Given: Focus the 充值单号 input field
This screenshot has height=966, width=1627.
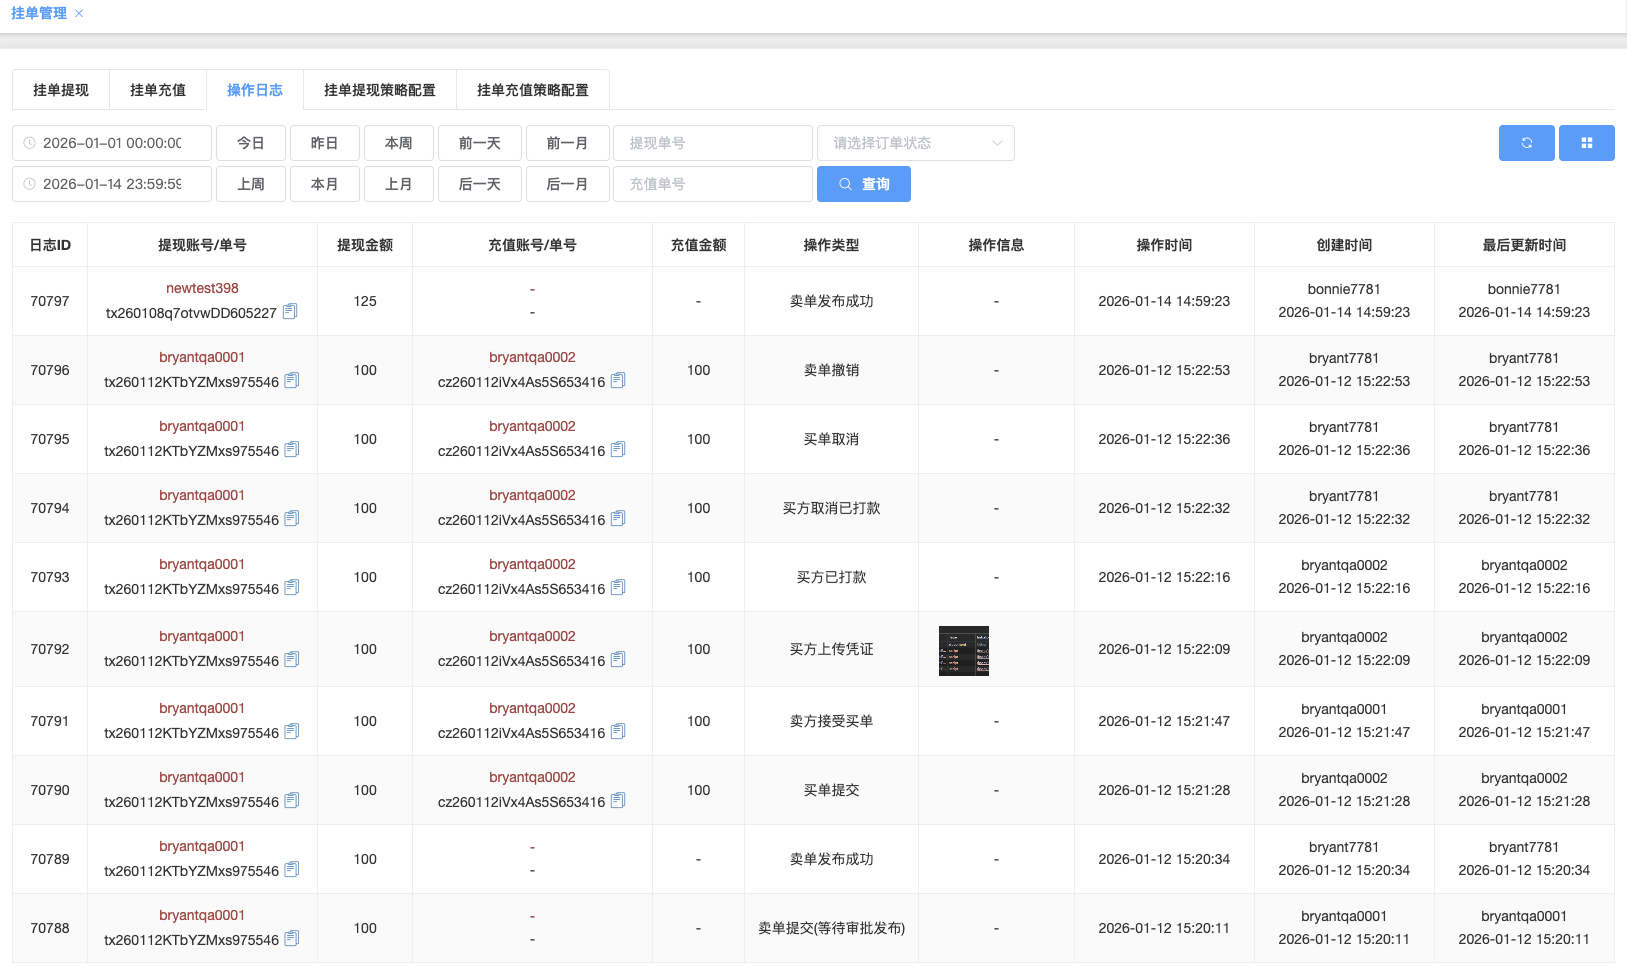Looking at the screenshot, I should point(712,184).
